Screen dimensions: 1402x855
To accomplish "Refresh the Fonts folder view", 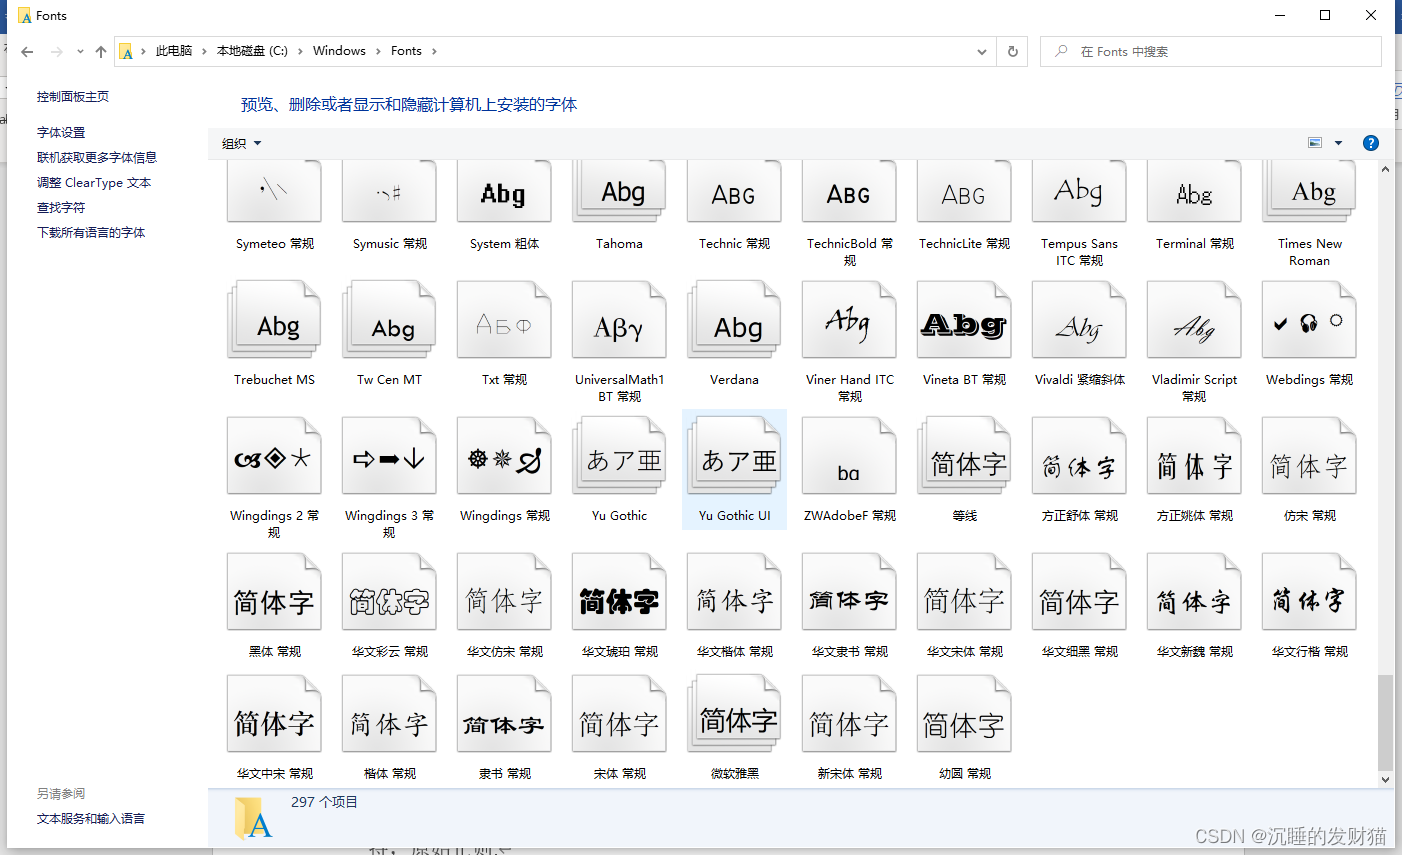I will click(1013, 52).
